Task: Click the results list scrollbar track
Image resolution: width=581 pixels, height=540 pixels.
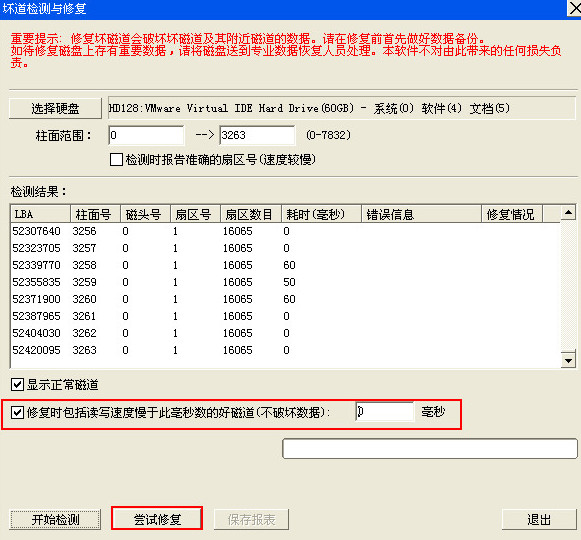Action: pos(568,285)
